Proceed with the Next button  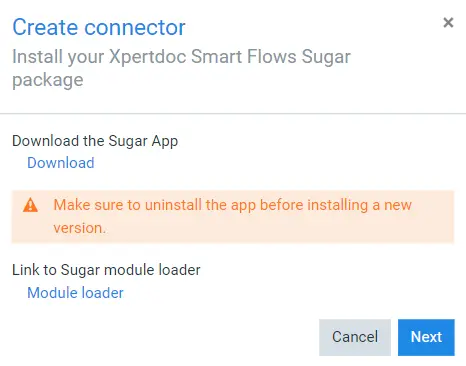tap(426, 337)
